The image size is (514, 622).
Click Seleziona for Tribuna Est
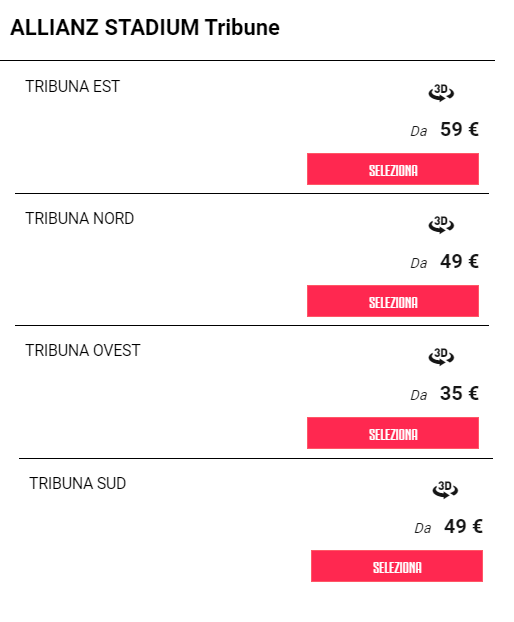click(x=393, y=169)
